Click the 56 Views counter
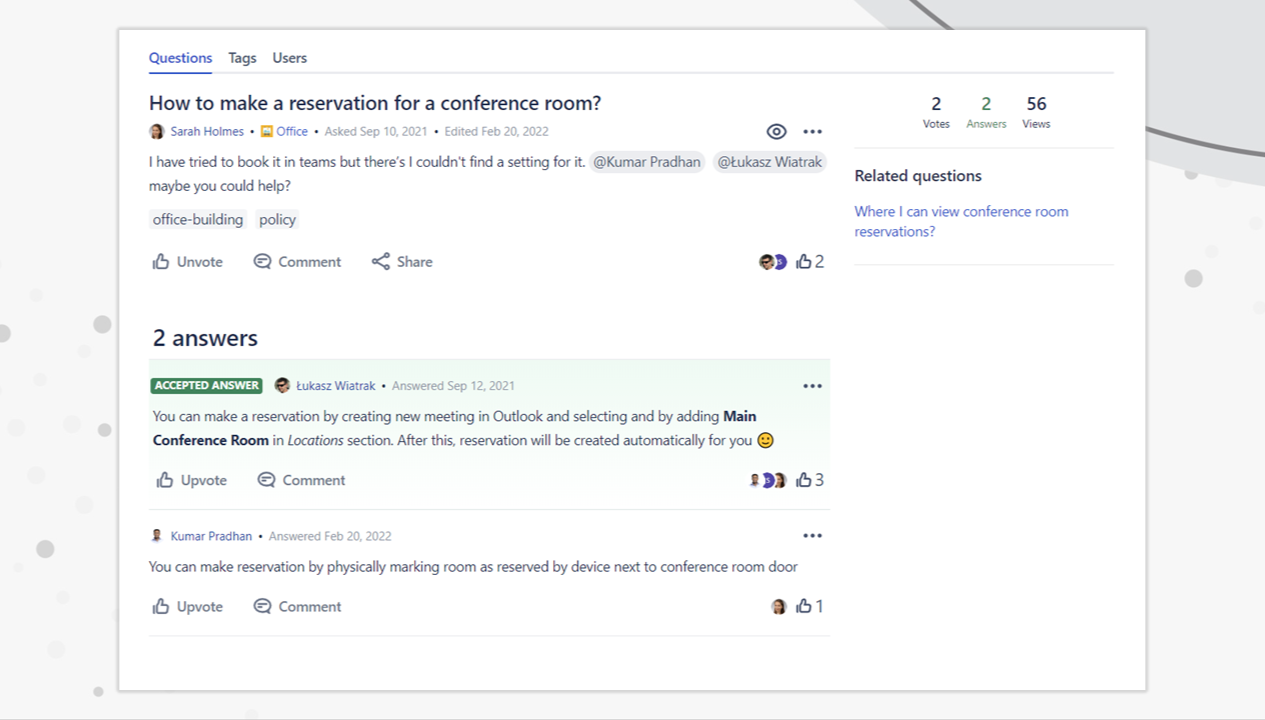Screen dimensions: 1265x720 click(x=1036, y=112)
